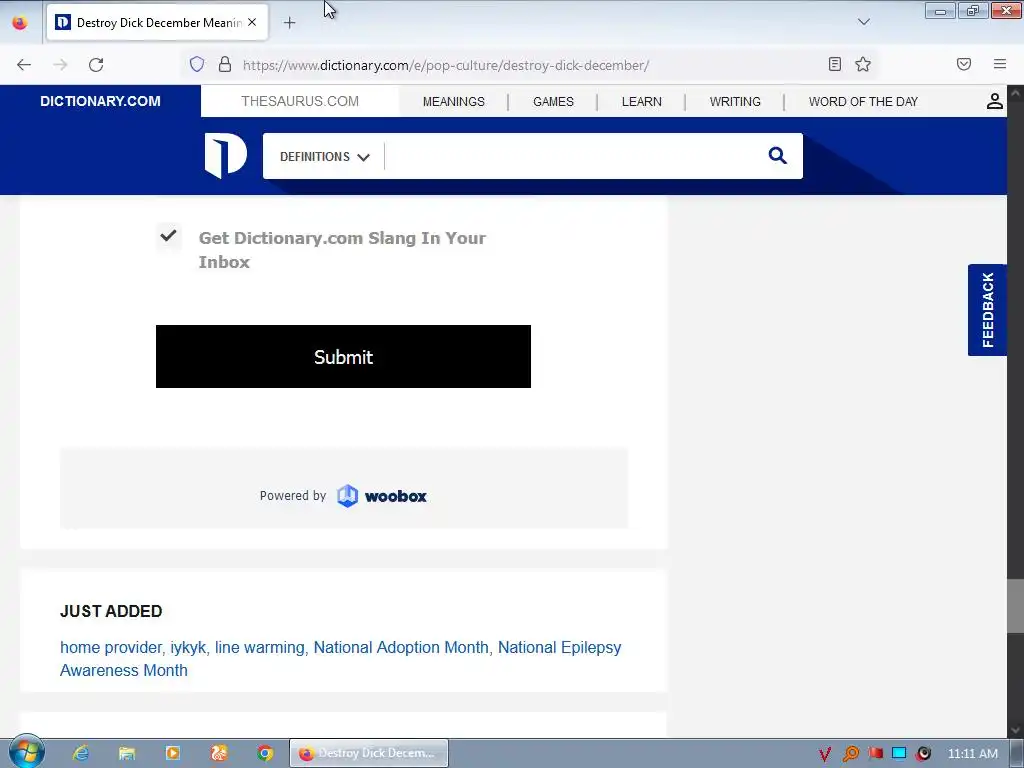This screenshot has height=768, width=1024.
Task: Click the taskbar clock showing 11:11 AM
Action: click(972, 754)
